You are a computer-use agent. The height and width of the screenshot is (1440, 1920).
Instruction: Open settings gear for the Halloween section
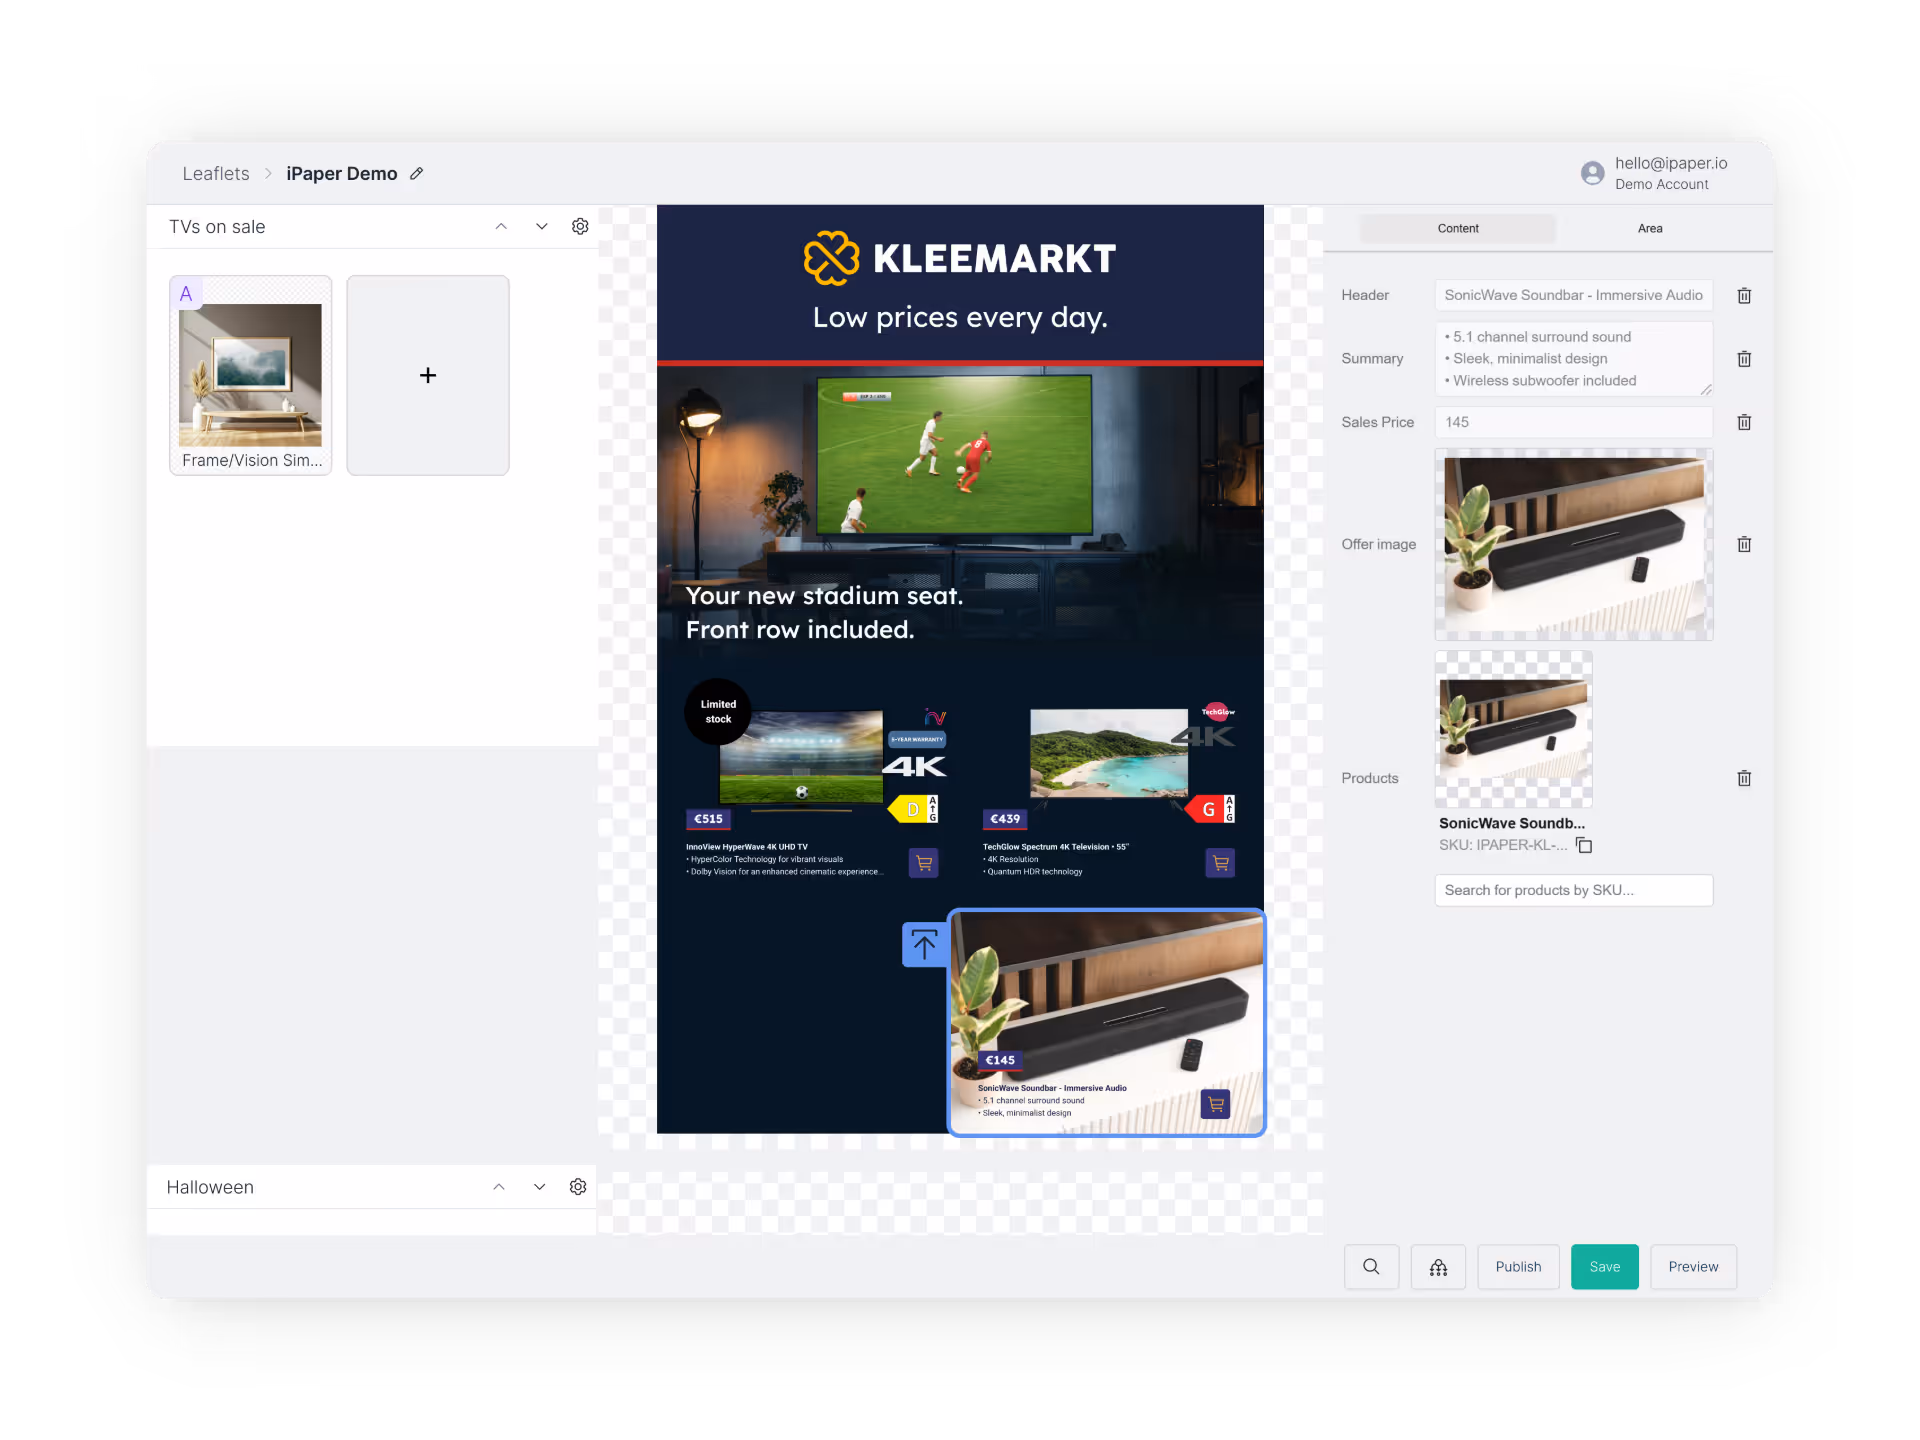pos(577,1187)
